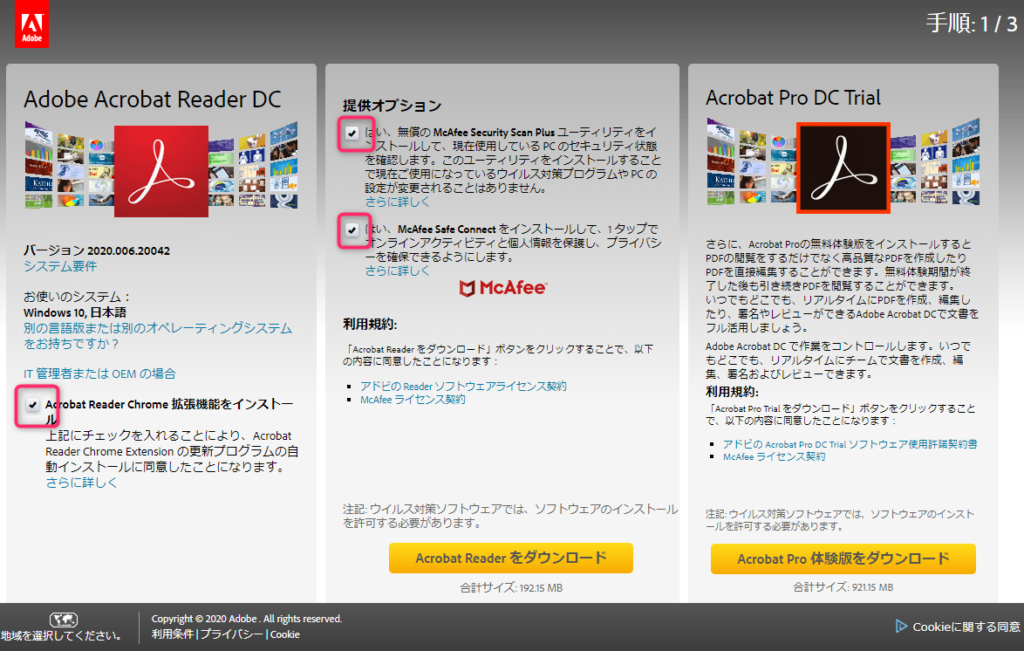This screenshot has height=651, width=1024.
Task: Click 地域を選択してください region selector
Action: (62, 635)
